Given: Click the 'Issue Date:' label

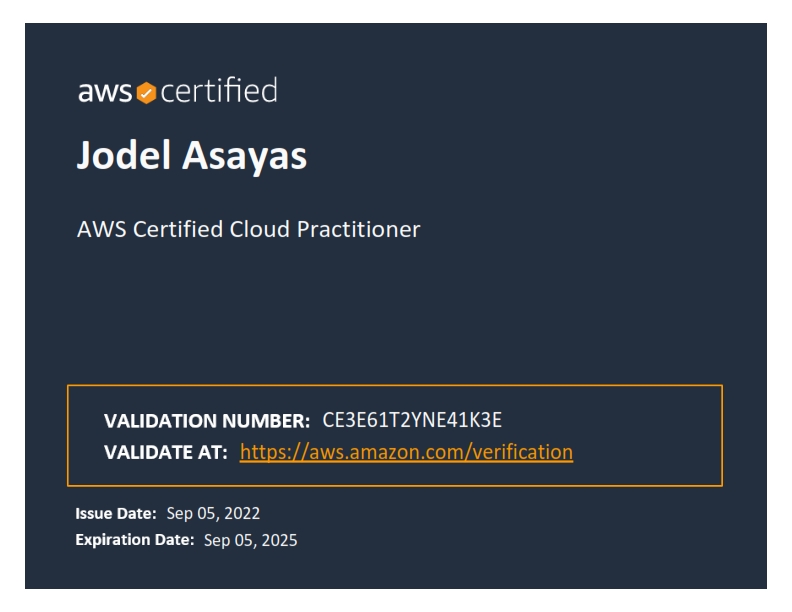Looking at the screenshot, I should coord(116,514).
